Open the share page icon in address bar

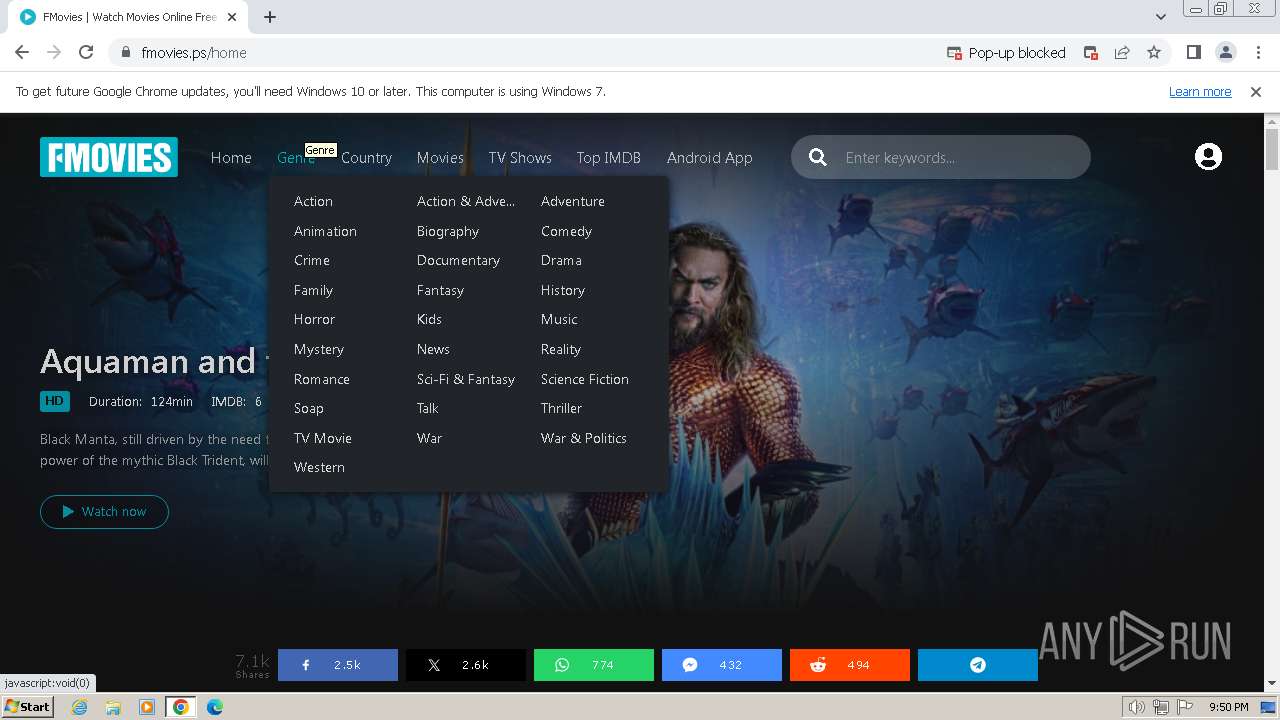tap(1122, 53)
